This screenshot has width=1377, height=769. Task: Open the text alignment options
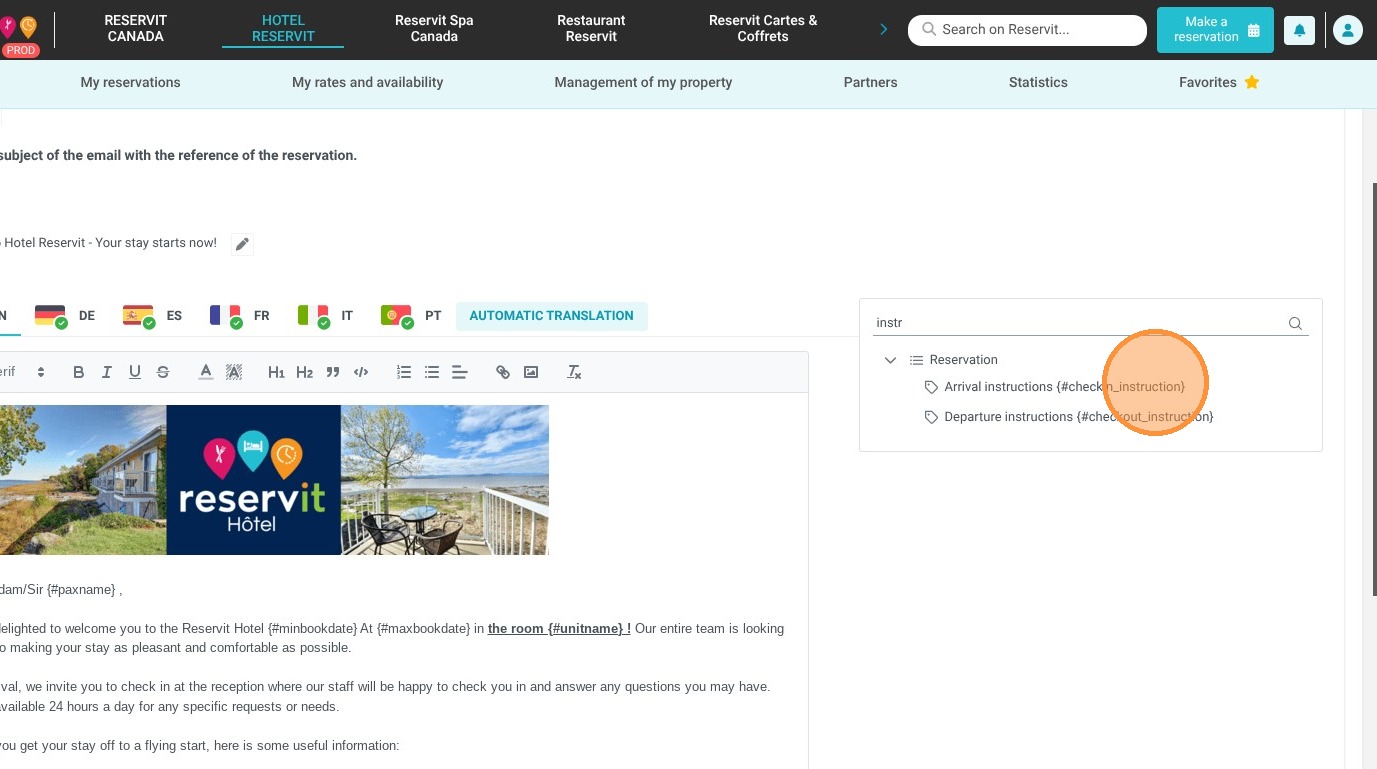coord(460,372)
